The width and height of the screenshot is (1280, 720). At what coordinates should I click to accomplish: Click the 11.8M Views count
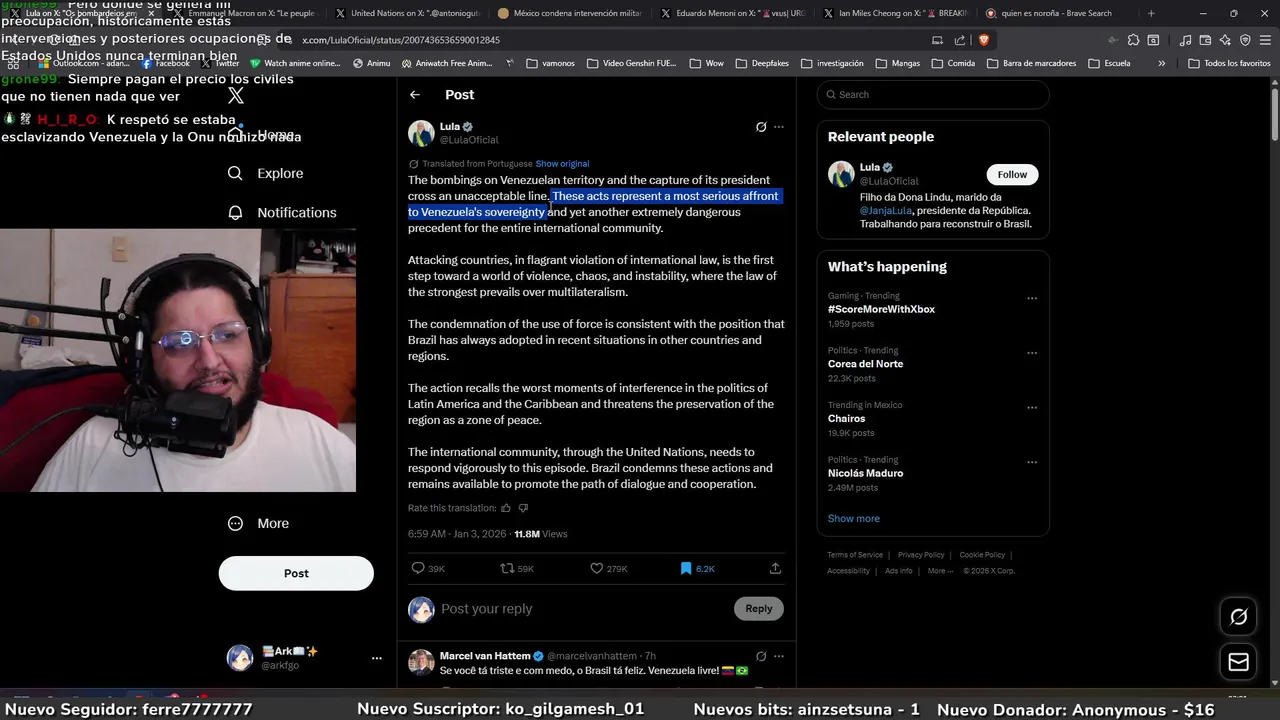[540, 534]
